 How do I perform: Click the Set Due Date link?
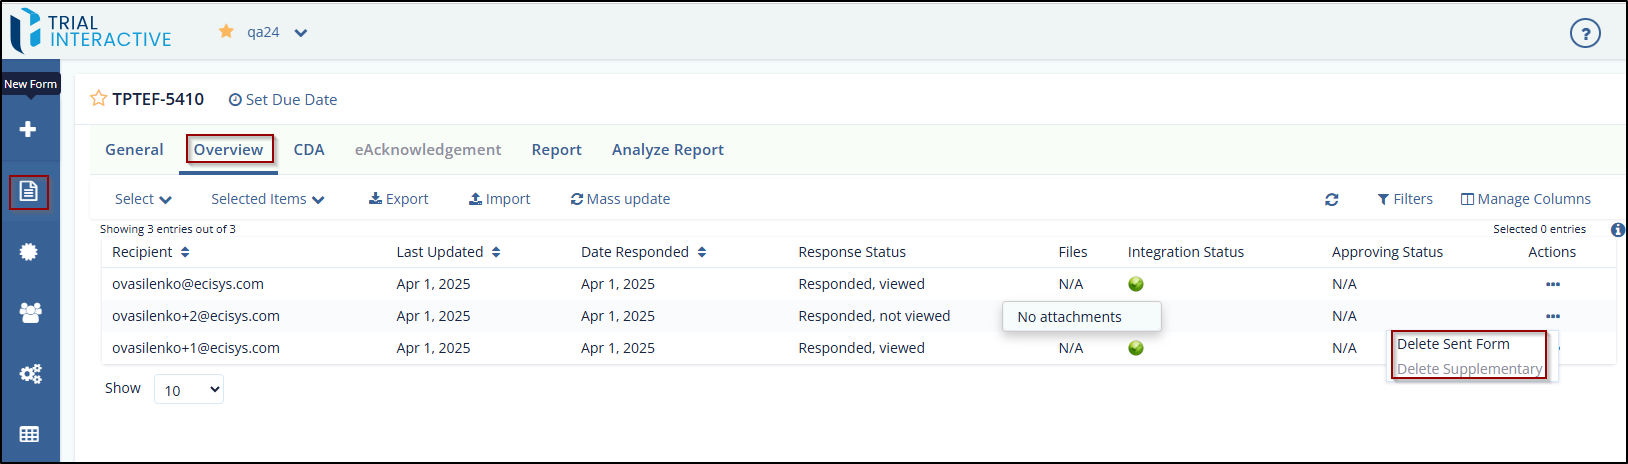pyautogui.click(x=283, y=100)
